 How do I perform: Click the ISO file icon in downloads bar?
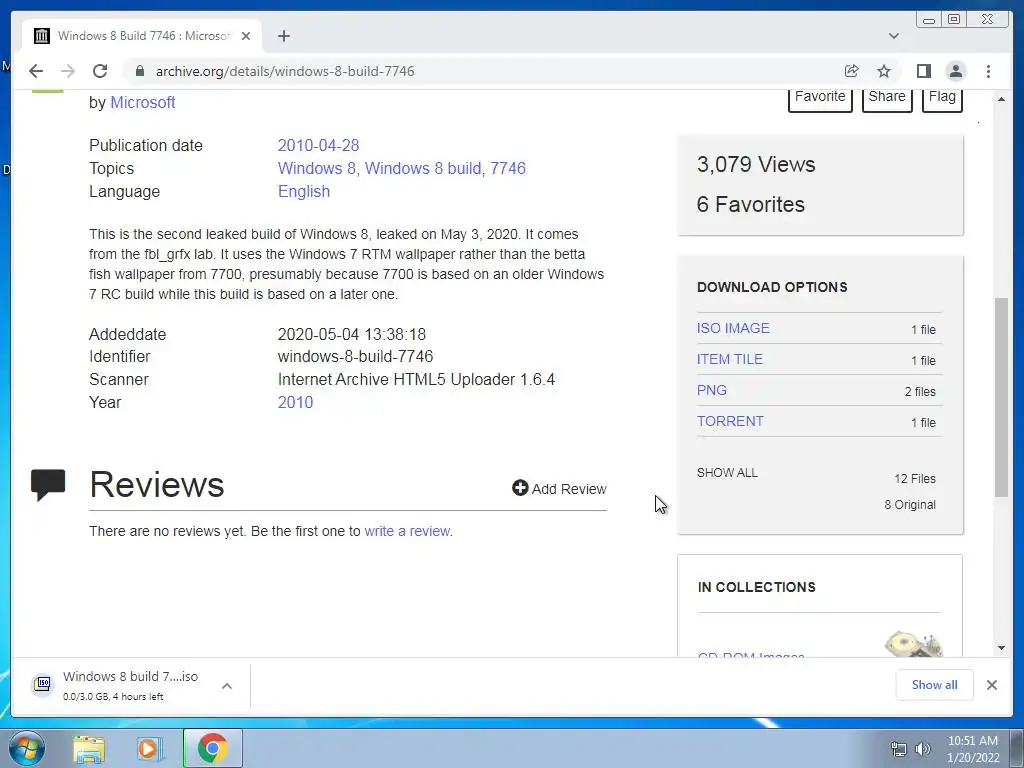(43, 684)
